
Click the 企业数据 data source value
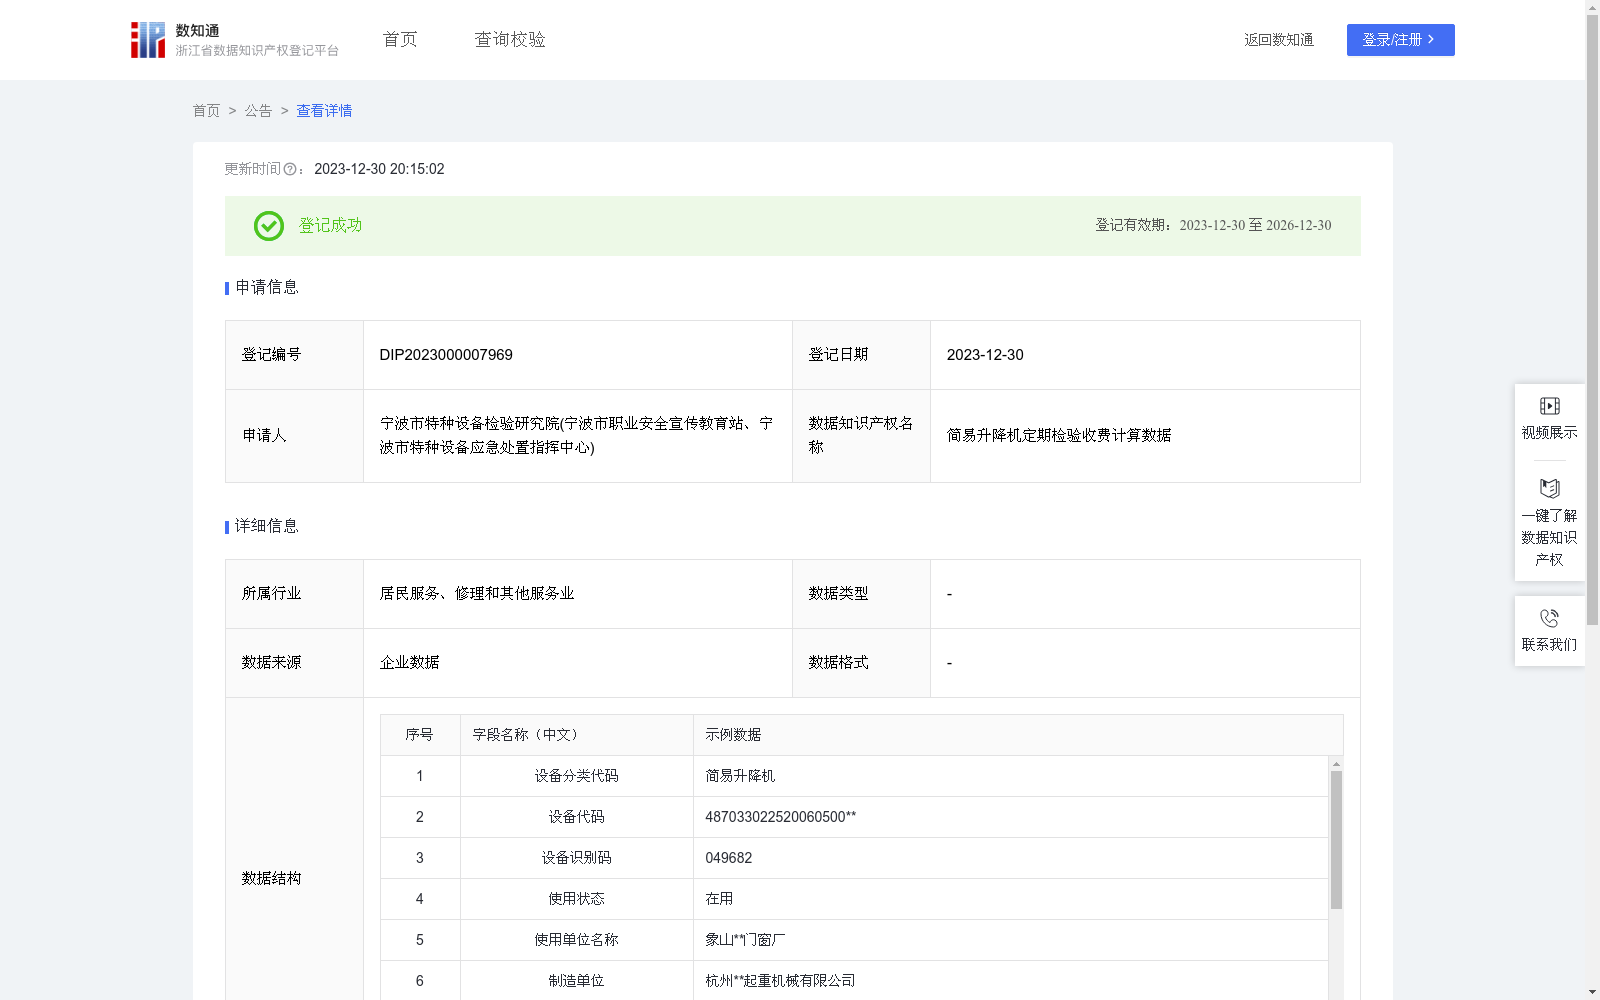click(409, 663)
